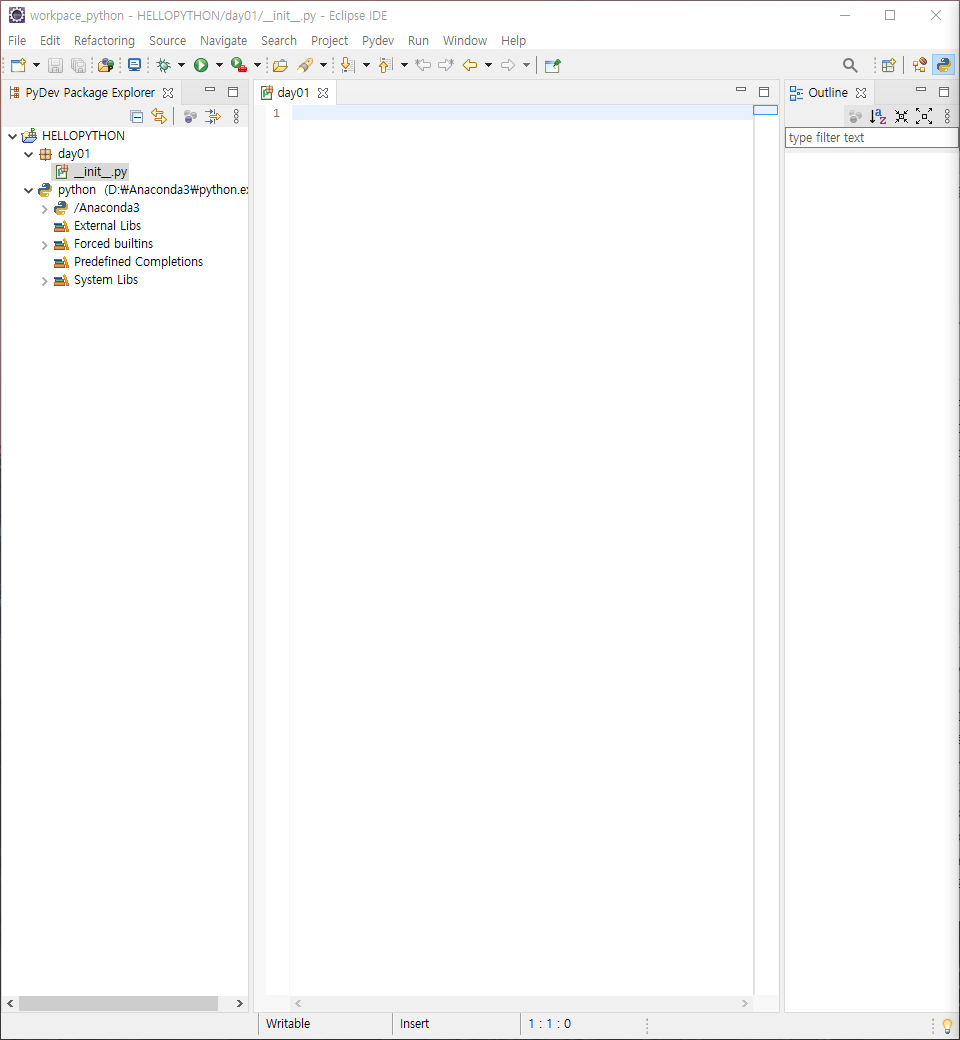Screen dimensions: 960x1040
Task: Close the day01 editor tab
Action: pyautogui.click(x=323, y=93)
